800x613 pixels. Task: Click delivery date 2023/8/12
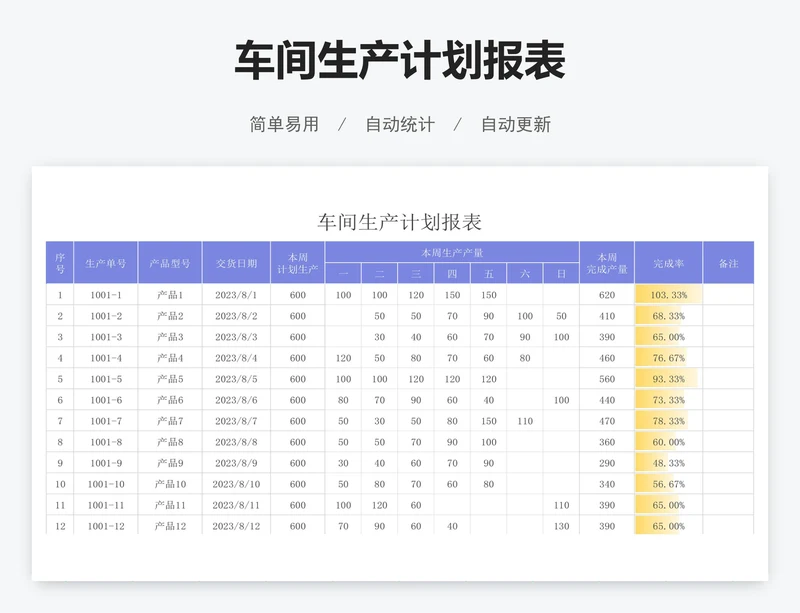tap(236, 526)
